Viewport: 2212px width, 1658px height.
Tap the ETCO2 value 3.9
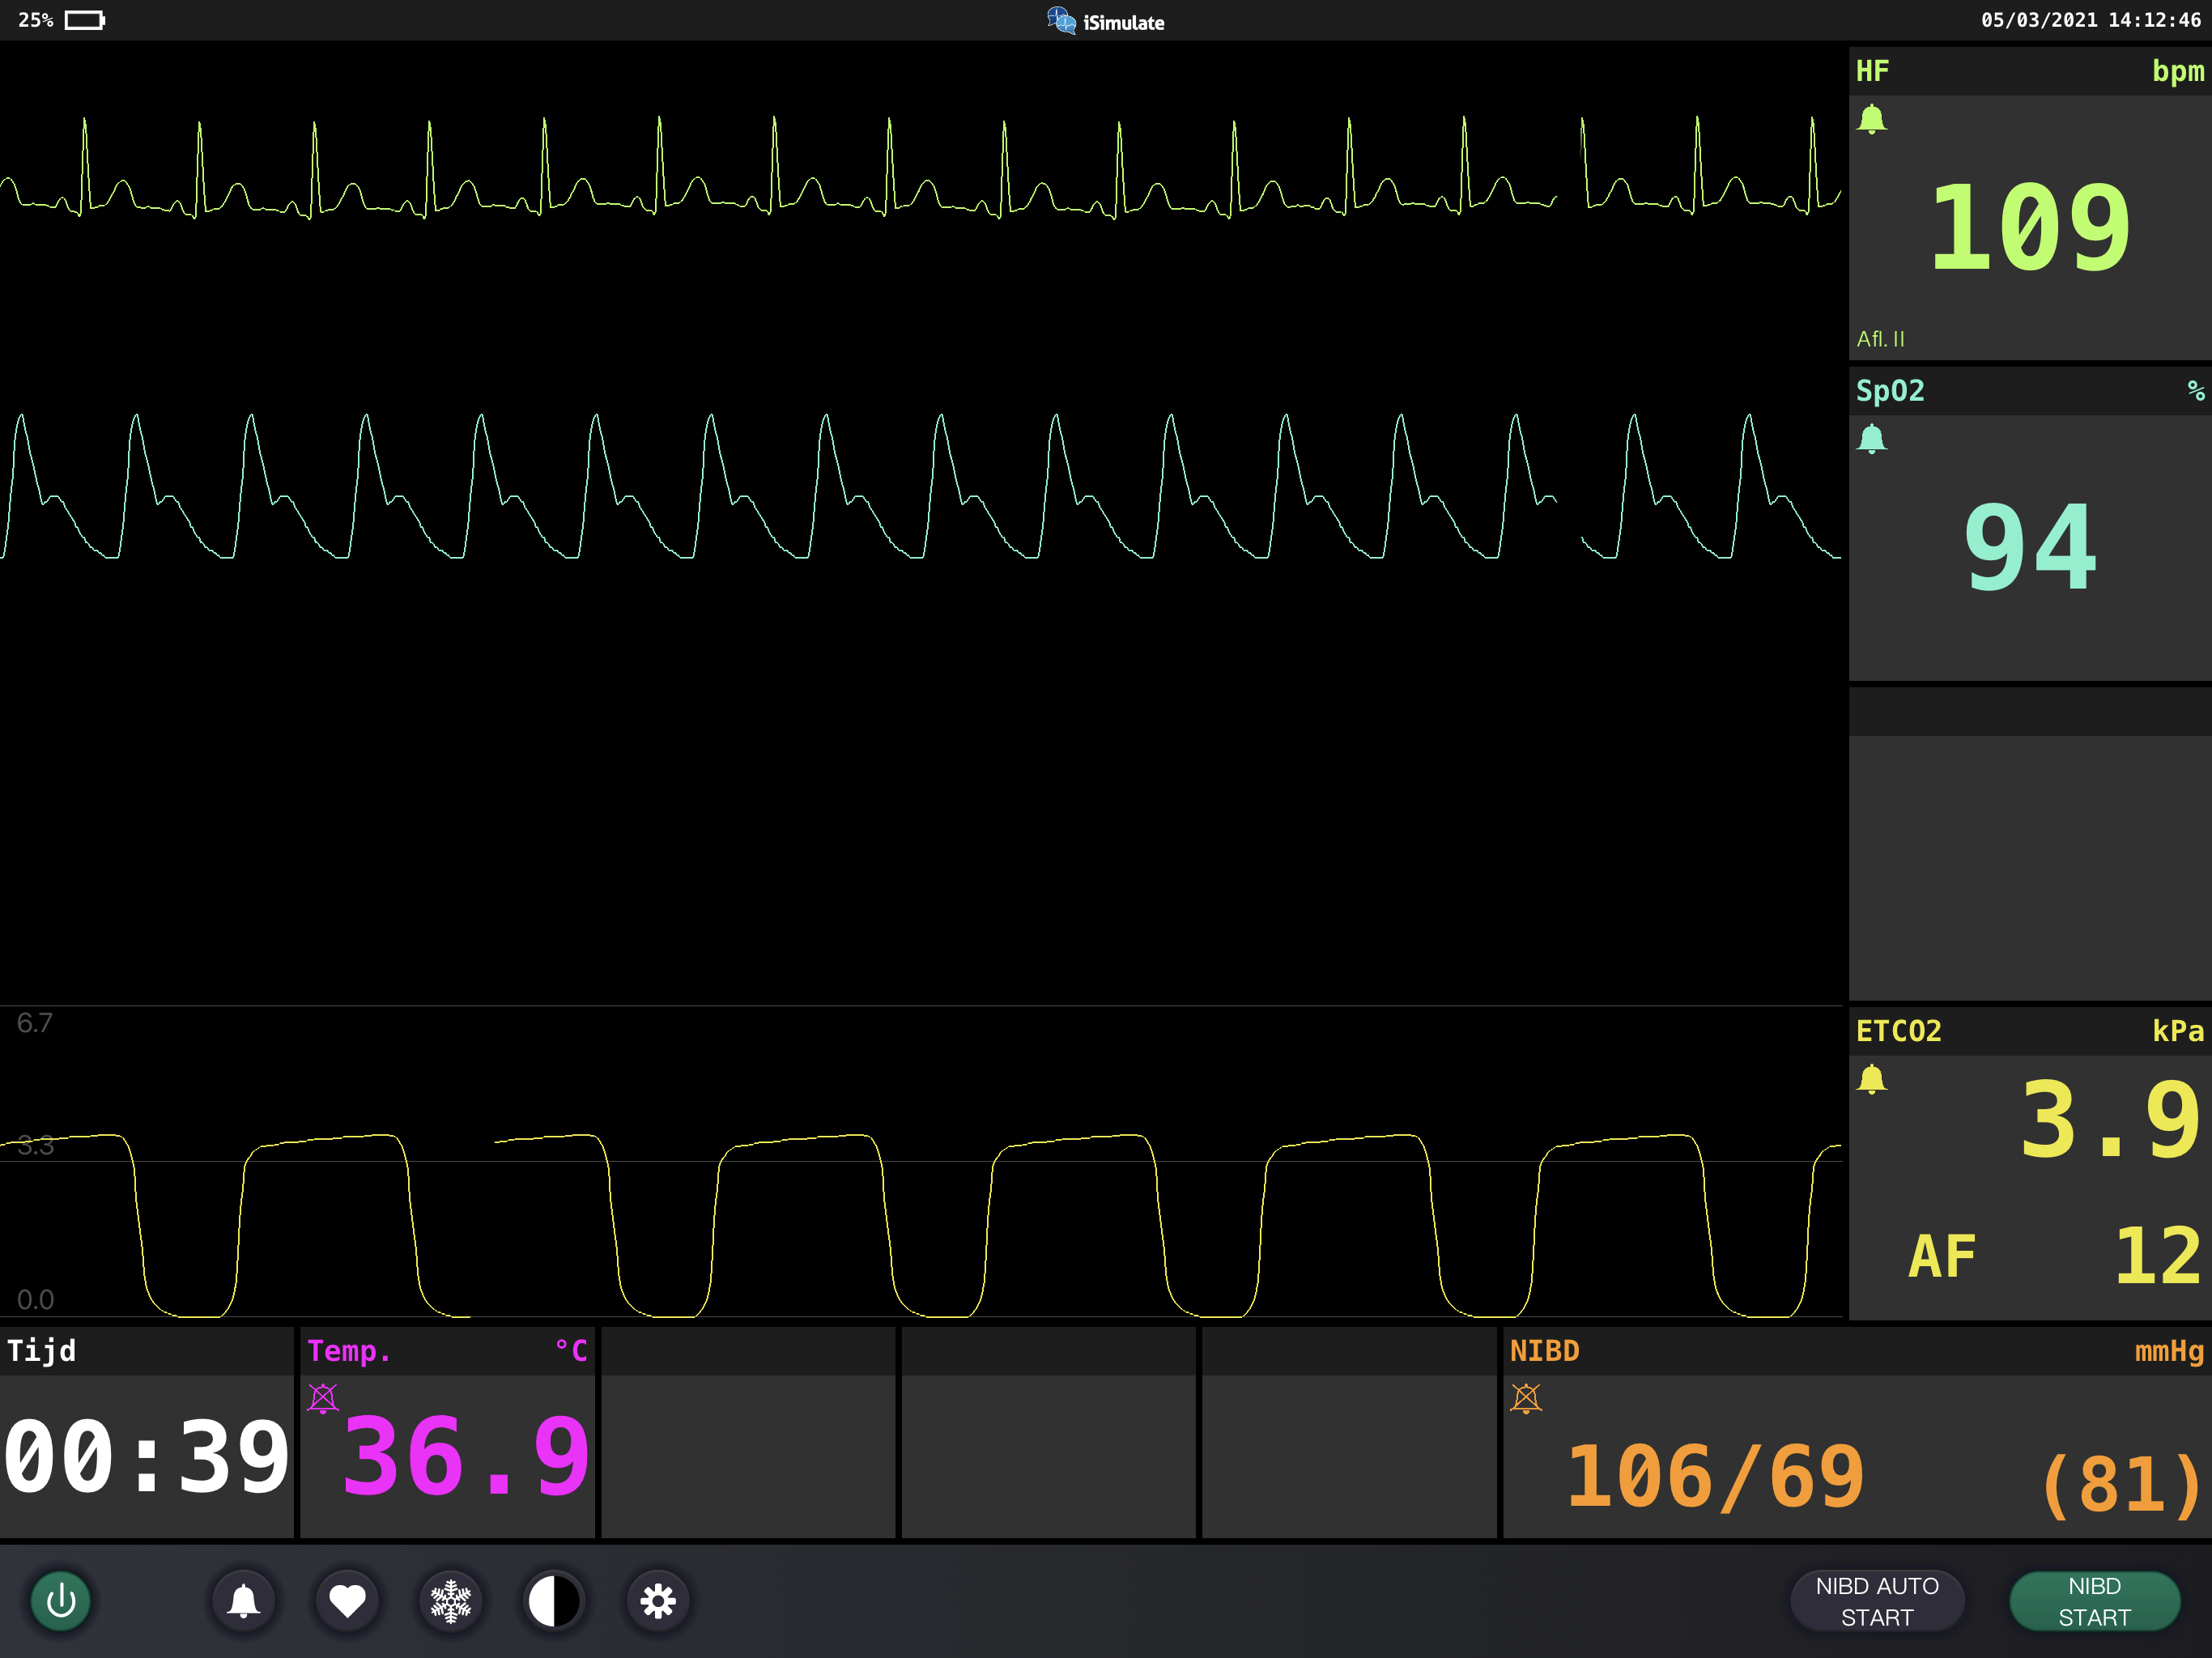(2110, 1118)
